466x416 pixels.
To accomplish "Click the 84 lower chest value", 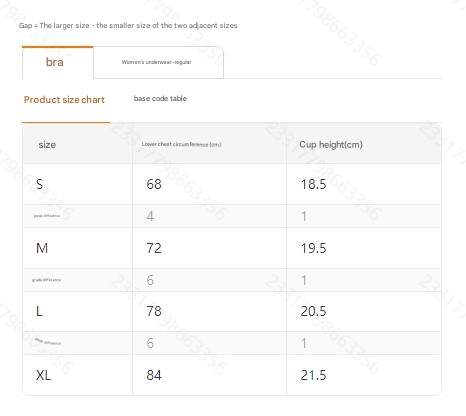I will [x=154, y=375].
